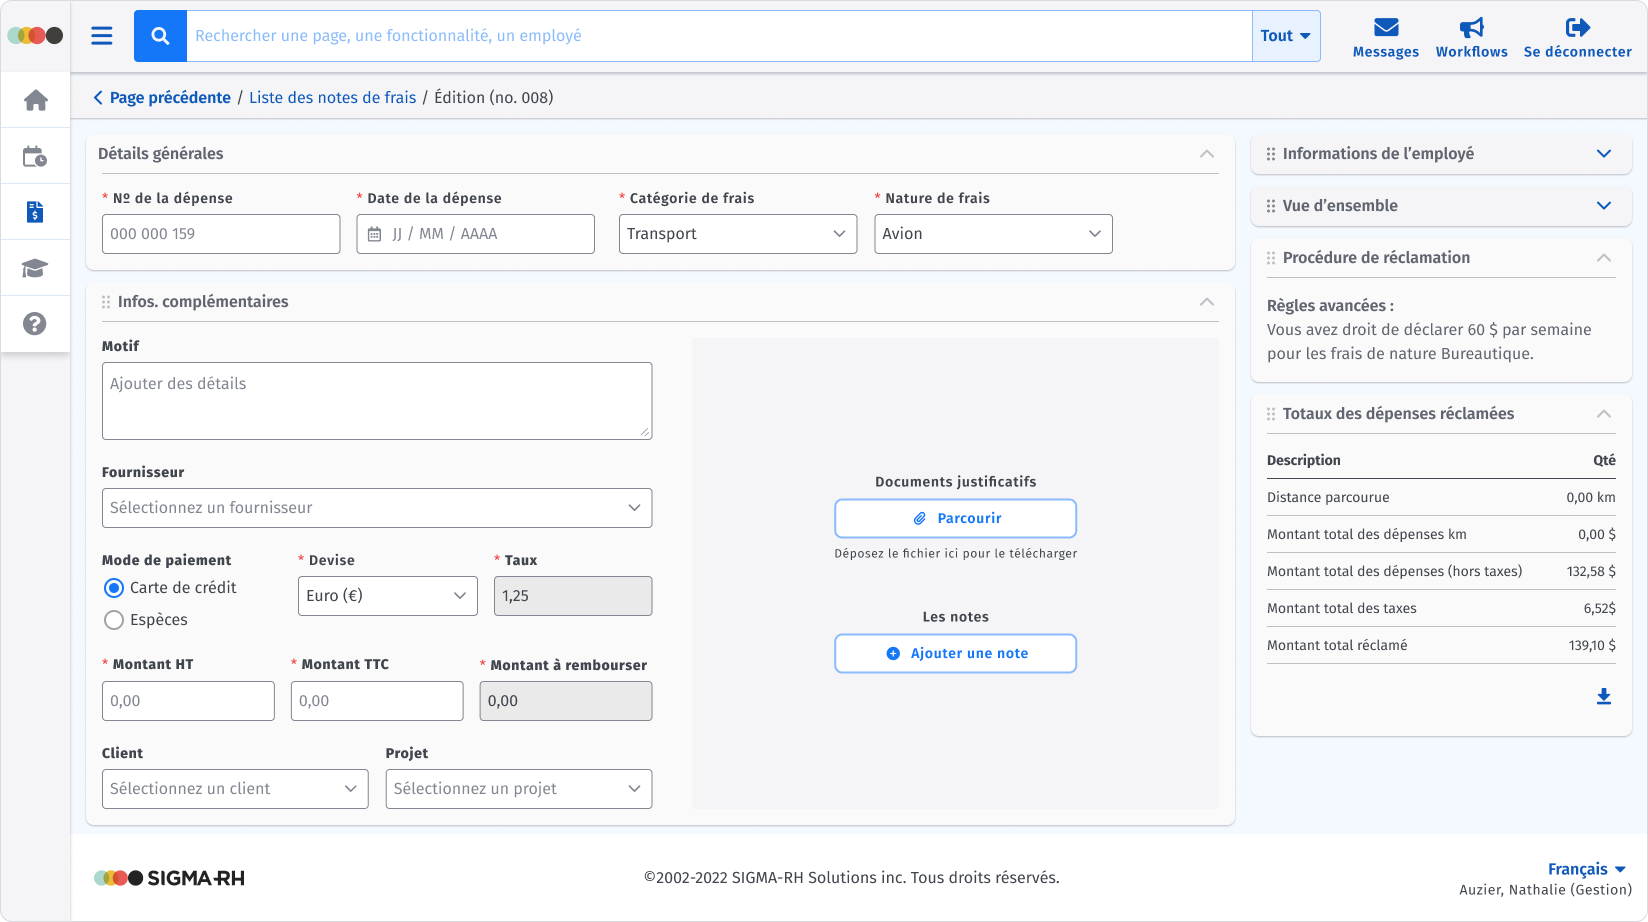Screen dimensions: 1648x922
Task: Open the home page from the sidebar
Action: [36, 99]
